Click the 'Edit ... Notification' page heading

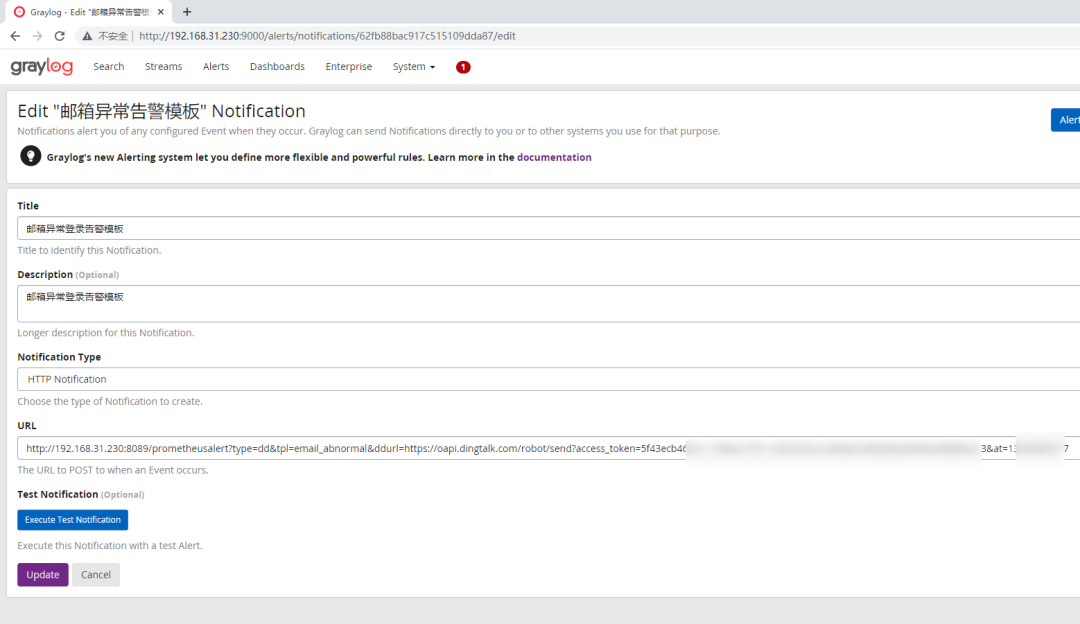pos(161,111)
